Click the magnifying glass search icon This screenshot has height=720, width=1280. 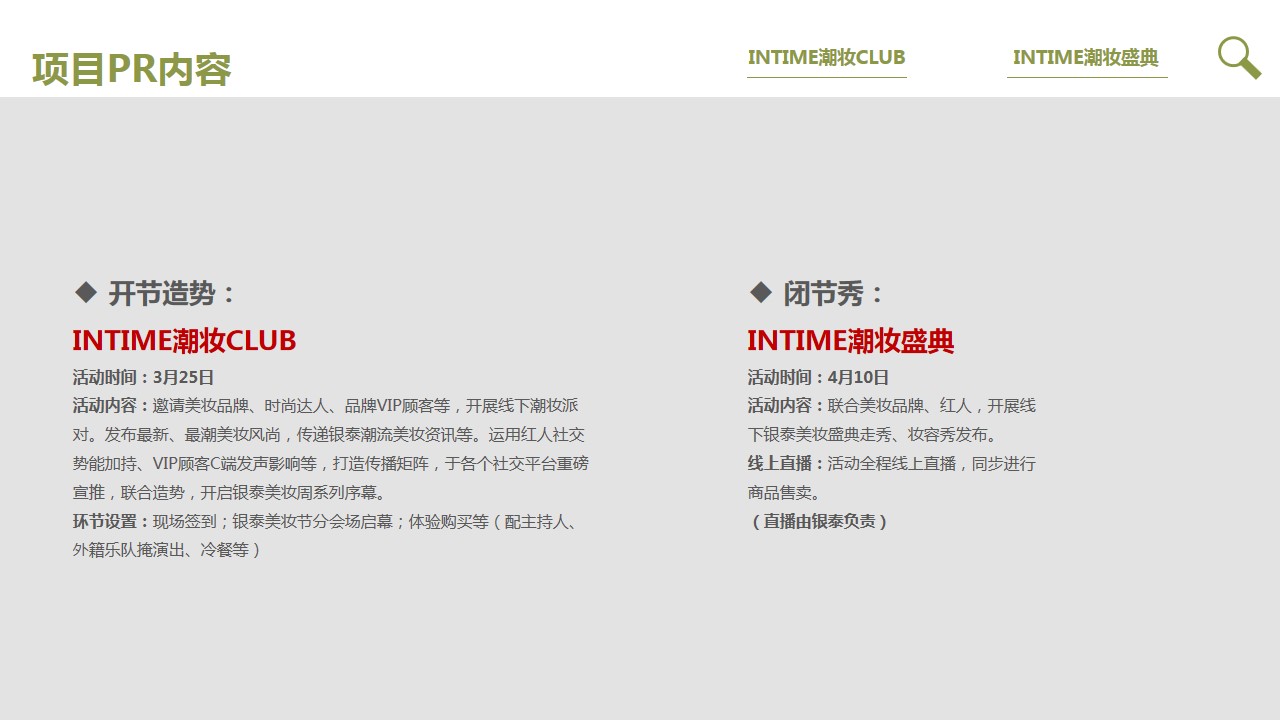[x=1239, y=57]
